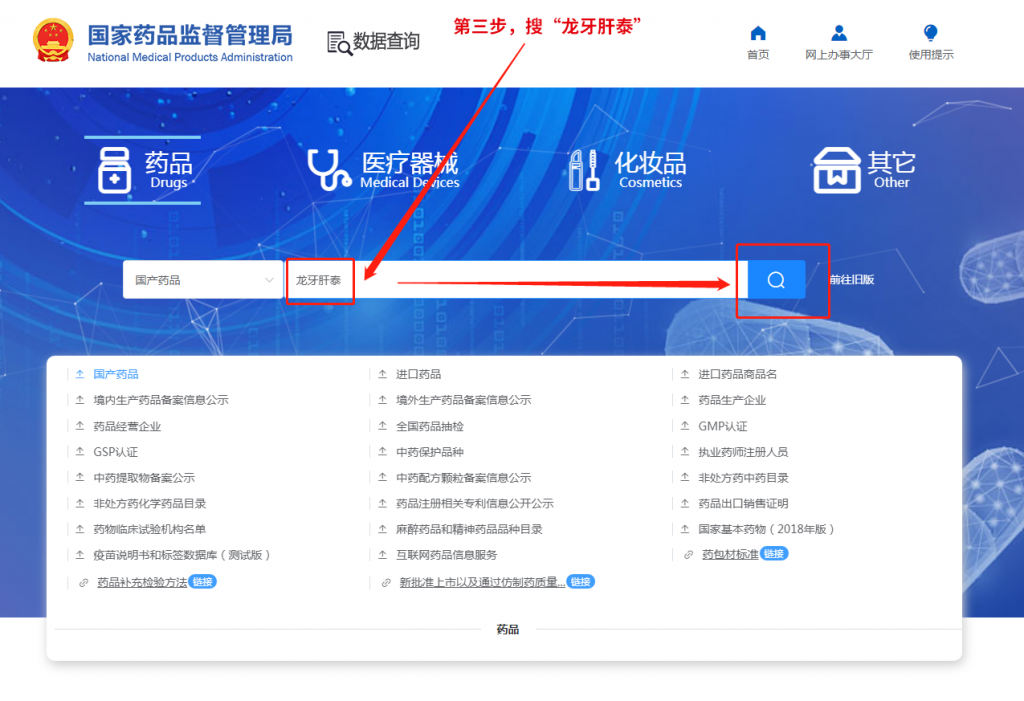Open 疫苗说明书和标签数据库（测试版）

(182, 555)
